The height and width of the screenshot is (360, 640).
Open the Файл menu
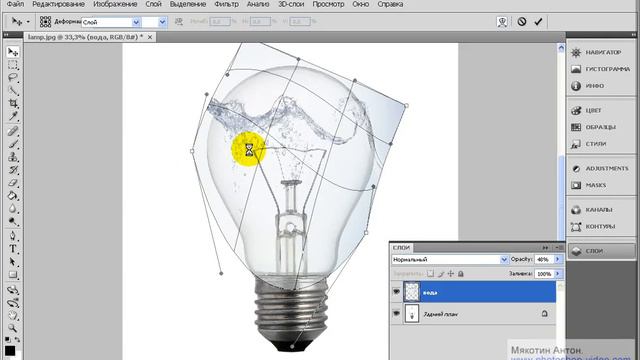(x=16, y=4)
